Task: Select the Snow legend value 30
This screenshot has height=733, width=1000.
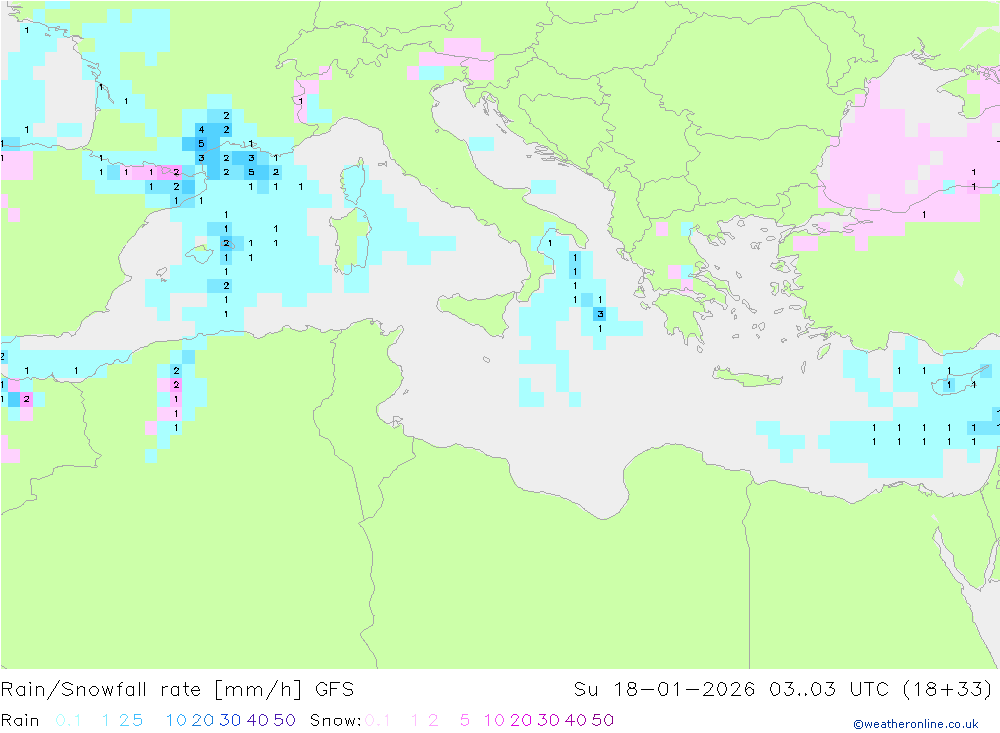Action: pyautogui.click(x=548, y=720)
